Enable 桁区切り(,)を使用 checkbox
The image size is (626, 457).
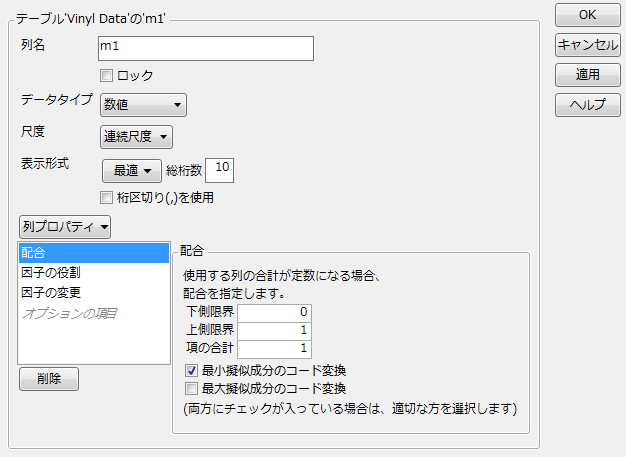(106, 197)
